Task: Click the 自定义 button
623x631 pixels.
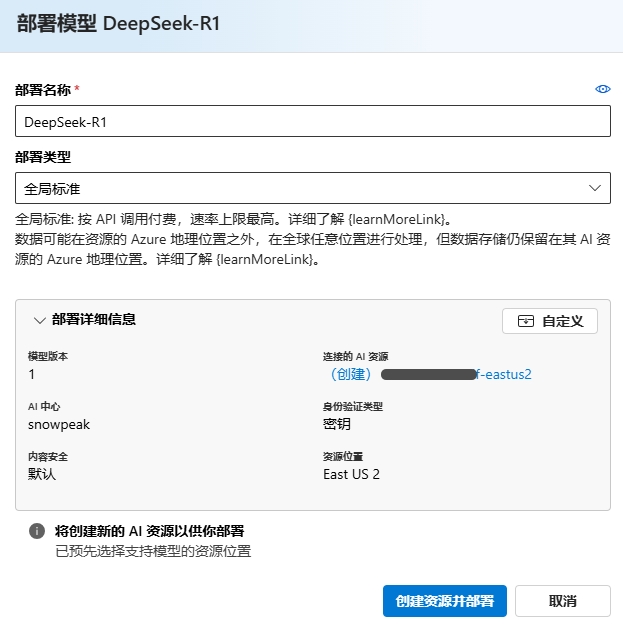Action: click(550, 321)
